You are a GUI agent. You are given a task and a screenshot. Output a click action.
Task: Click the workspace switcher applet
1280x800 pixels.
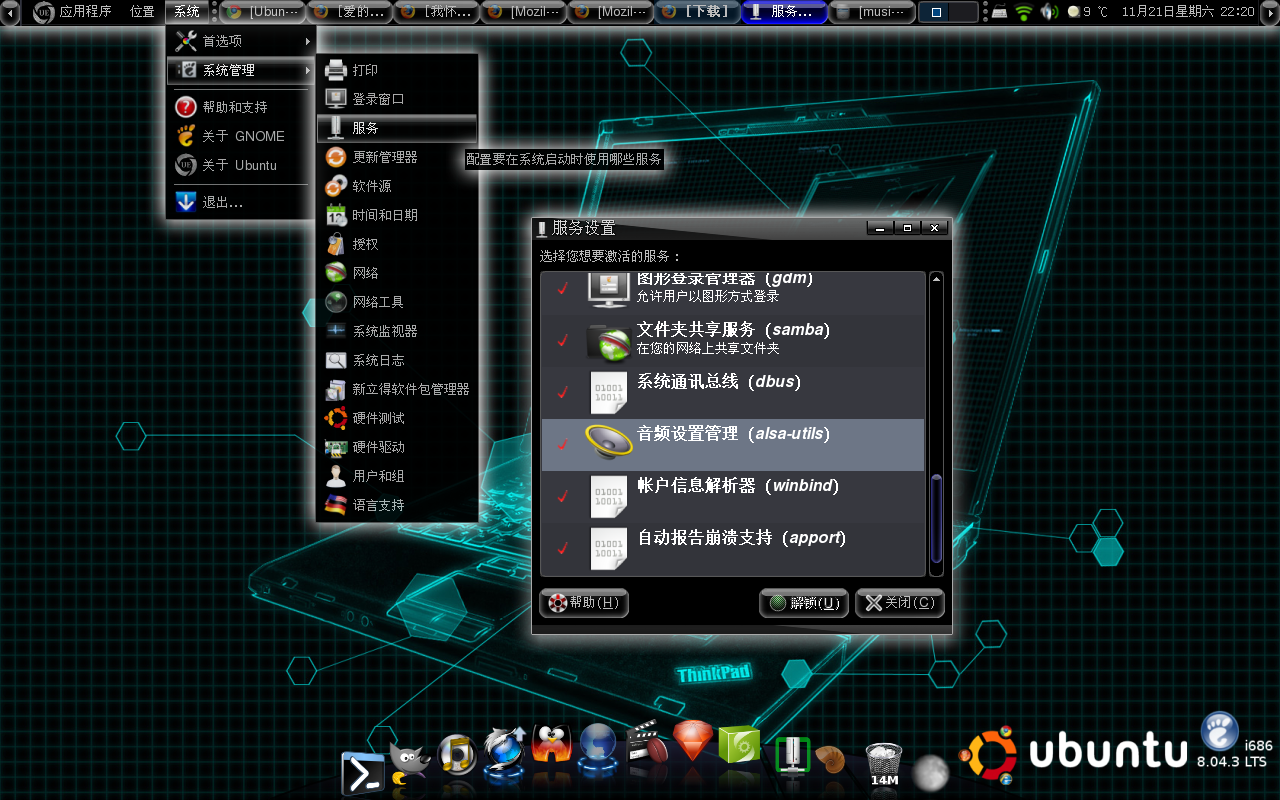(x=948, y=12)
